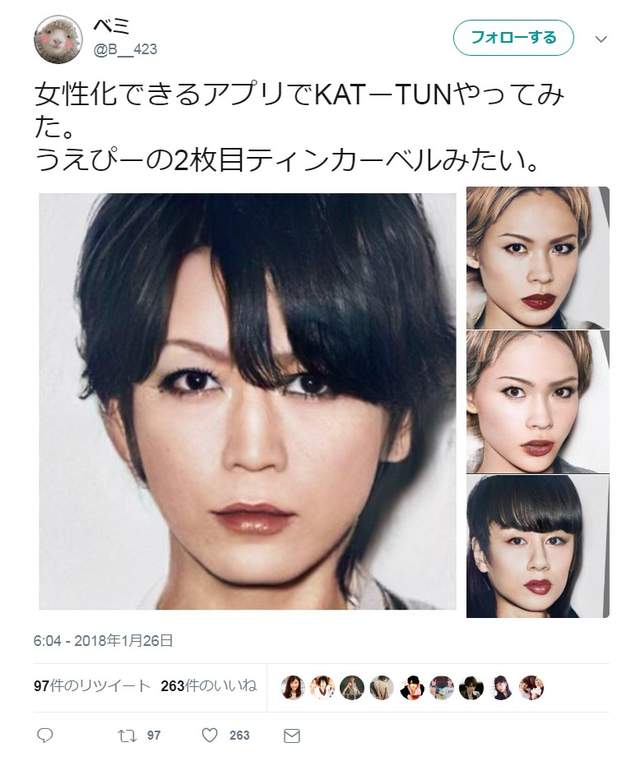Open the @B__423 handle link
The width and height of the screenshot is (640, 761).
[125, 49]
